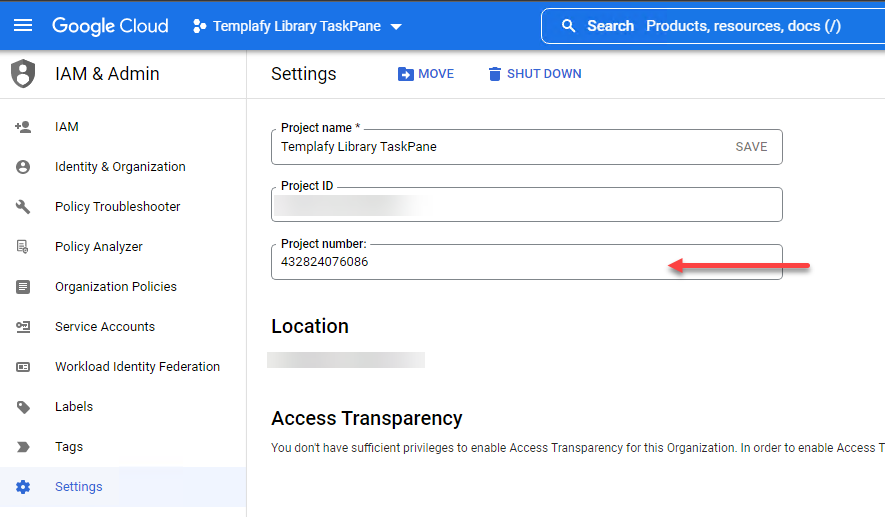Image resolution: width=885 pixels, height=517 pixels.
Task: Click the Workload Identity Federation icon
Action: point(23,367)
